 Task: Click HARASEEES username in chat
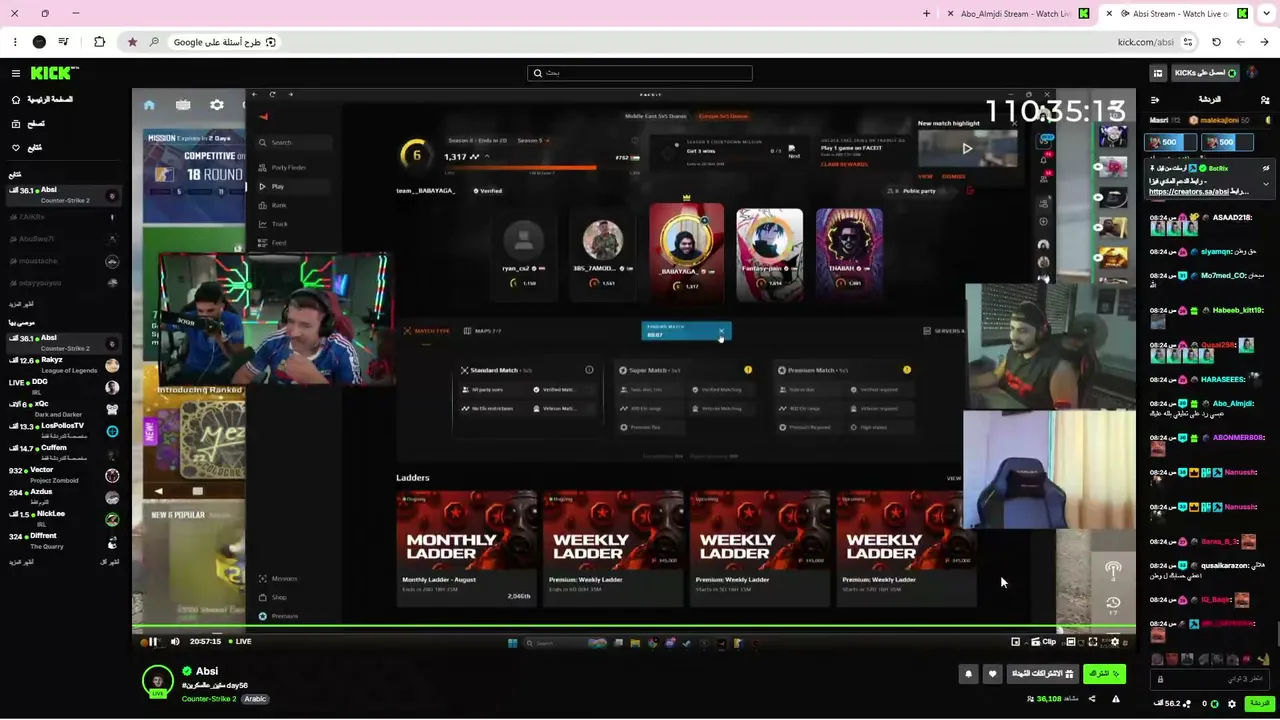pyautogui.click(x=1223, y=379)
